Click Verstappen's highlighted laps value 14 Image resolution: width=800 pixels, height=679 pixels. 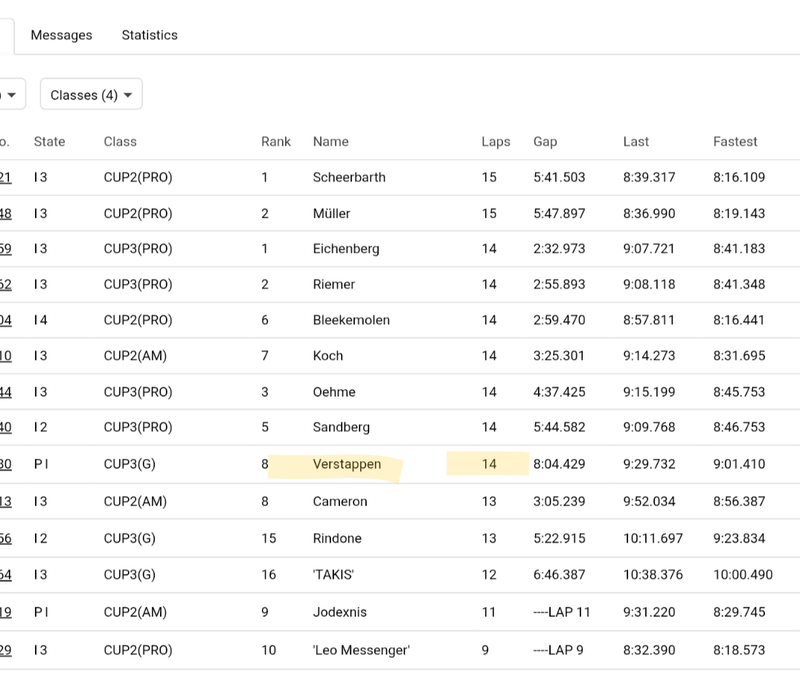coord(489,464)
